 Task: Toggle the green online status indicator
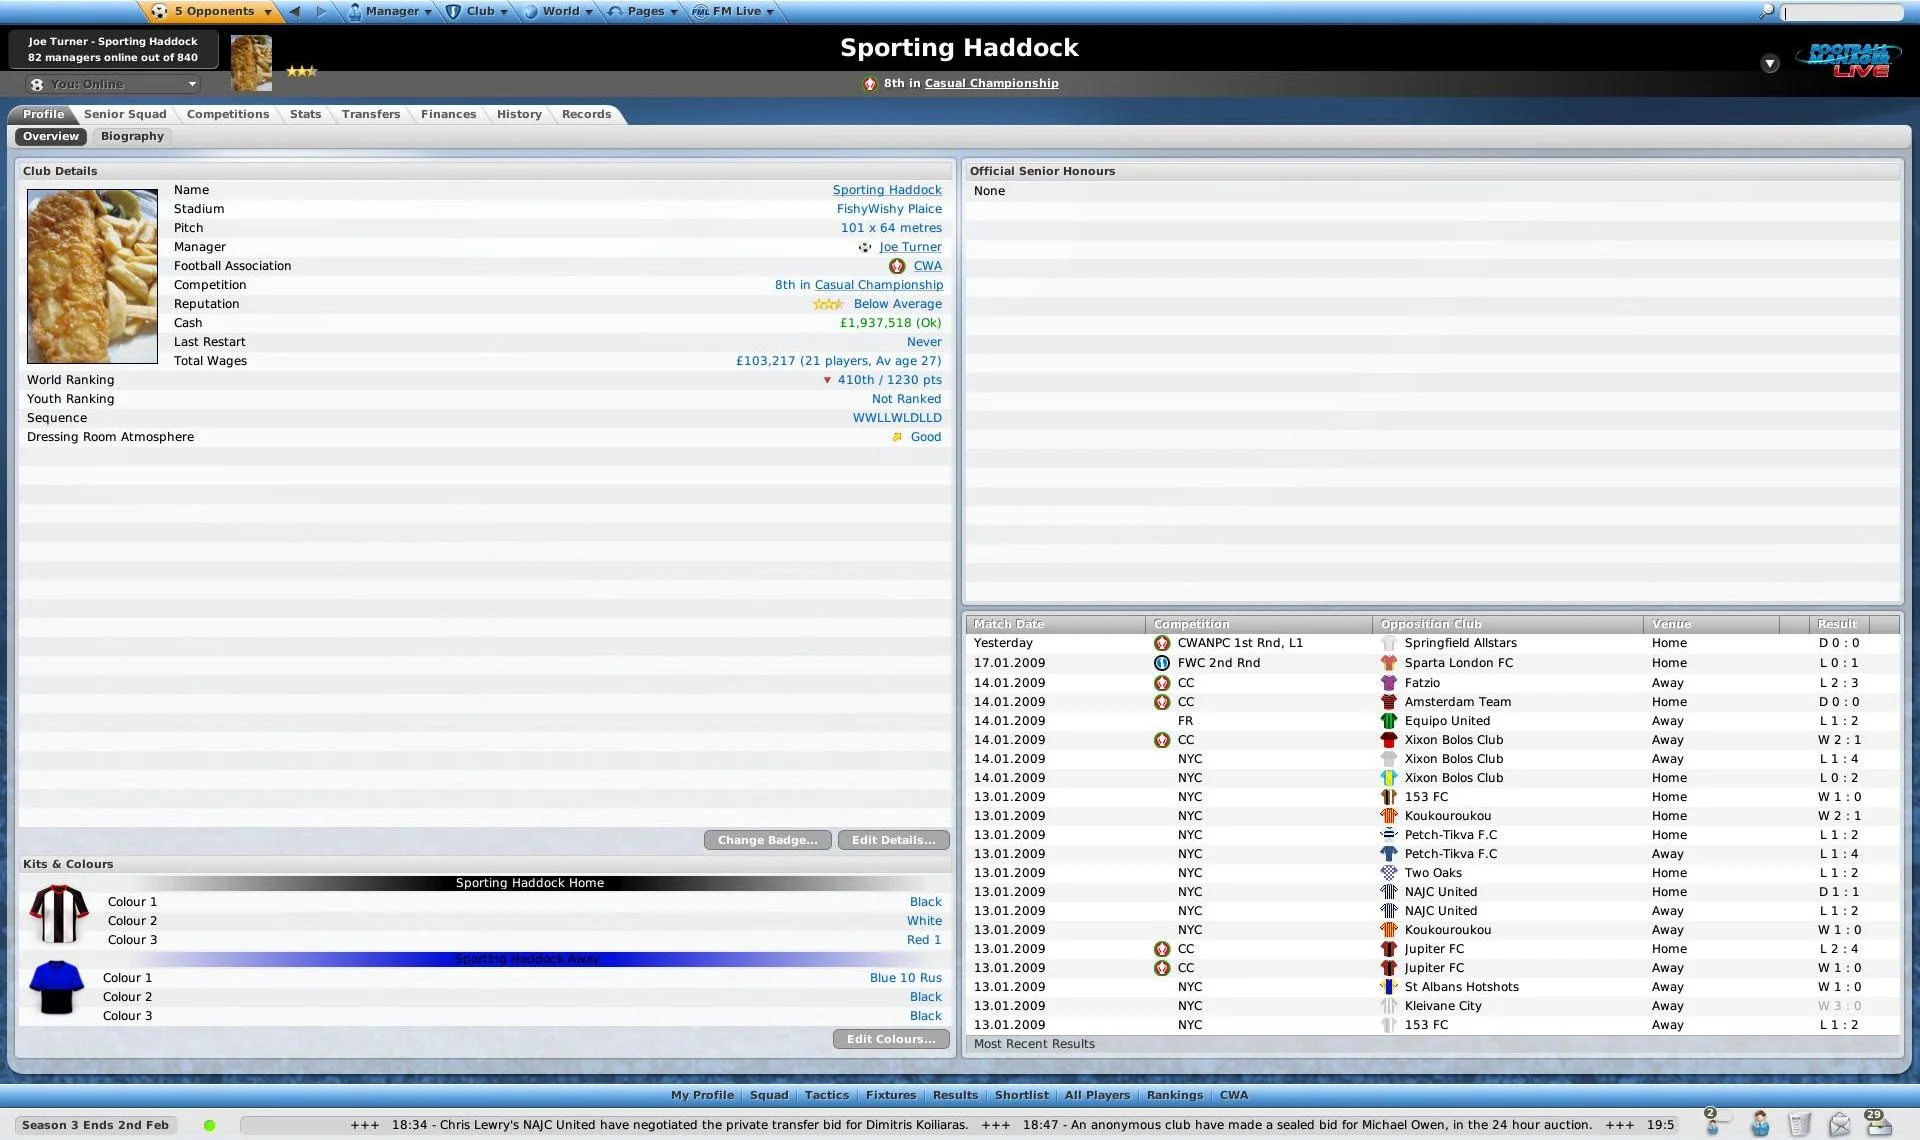210,1125
